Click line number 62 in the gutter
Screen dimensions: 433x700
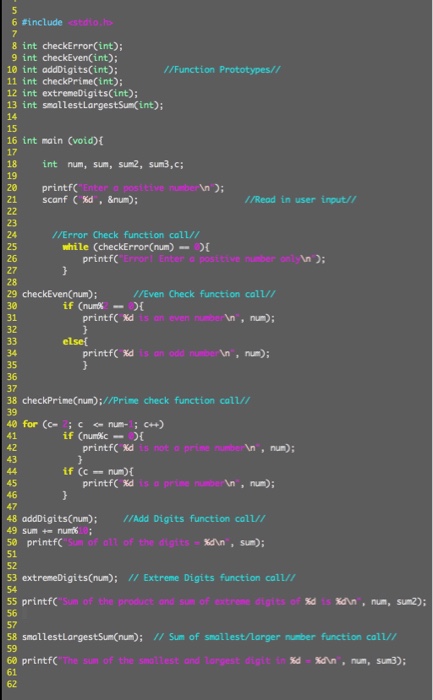coord(12,684)
